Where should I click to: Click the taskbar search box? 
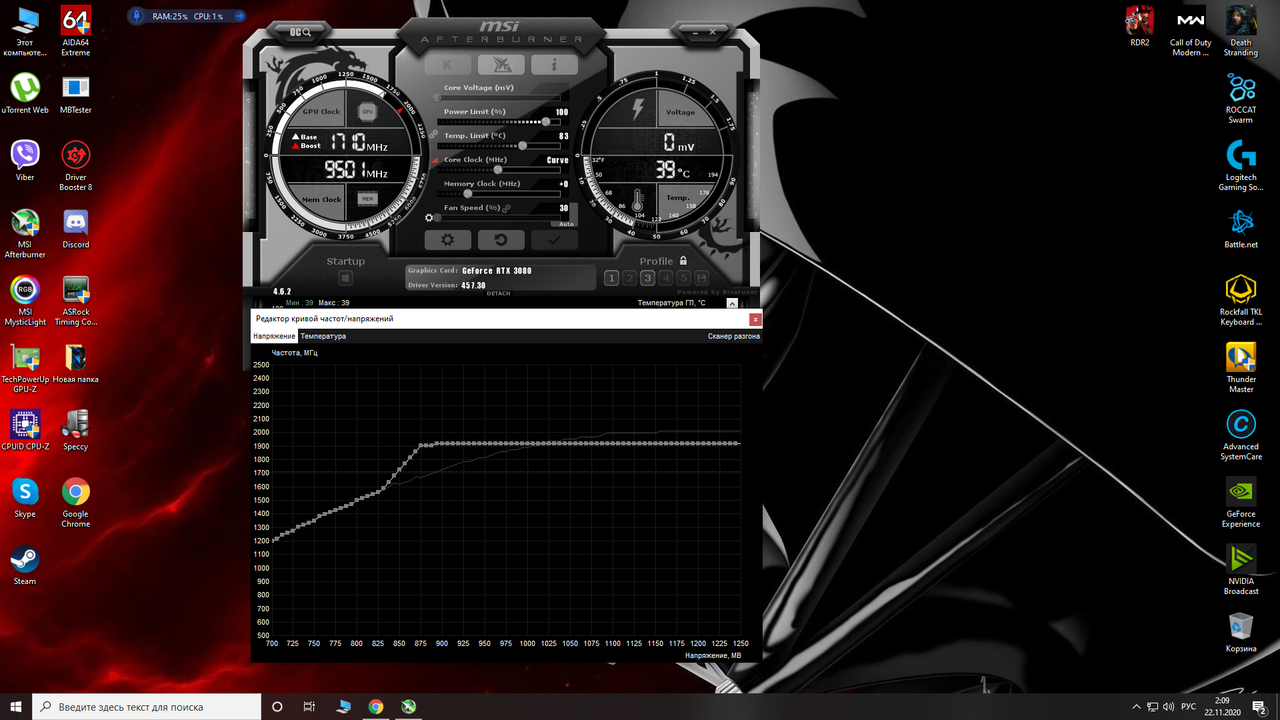pos(147,706)
